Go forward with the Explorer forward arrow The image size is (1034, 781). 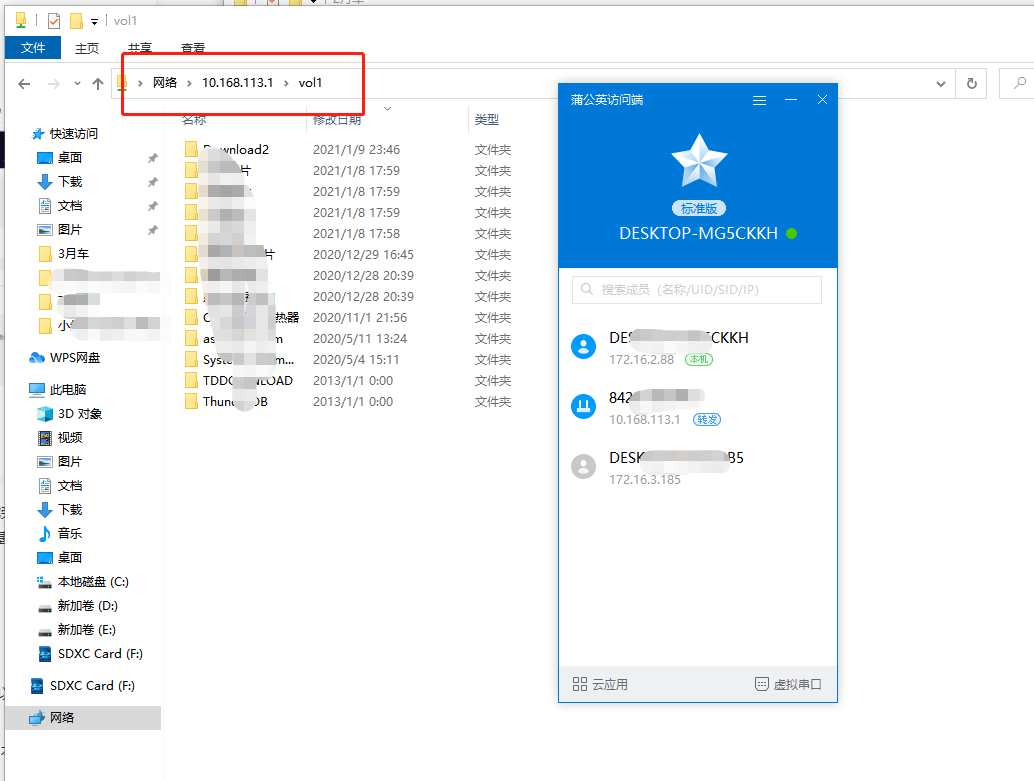coord(53,84)
